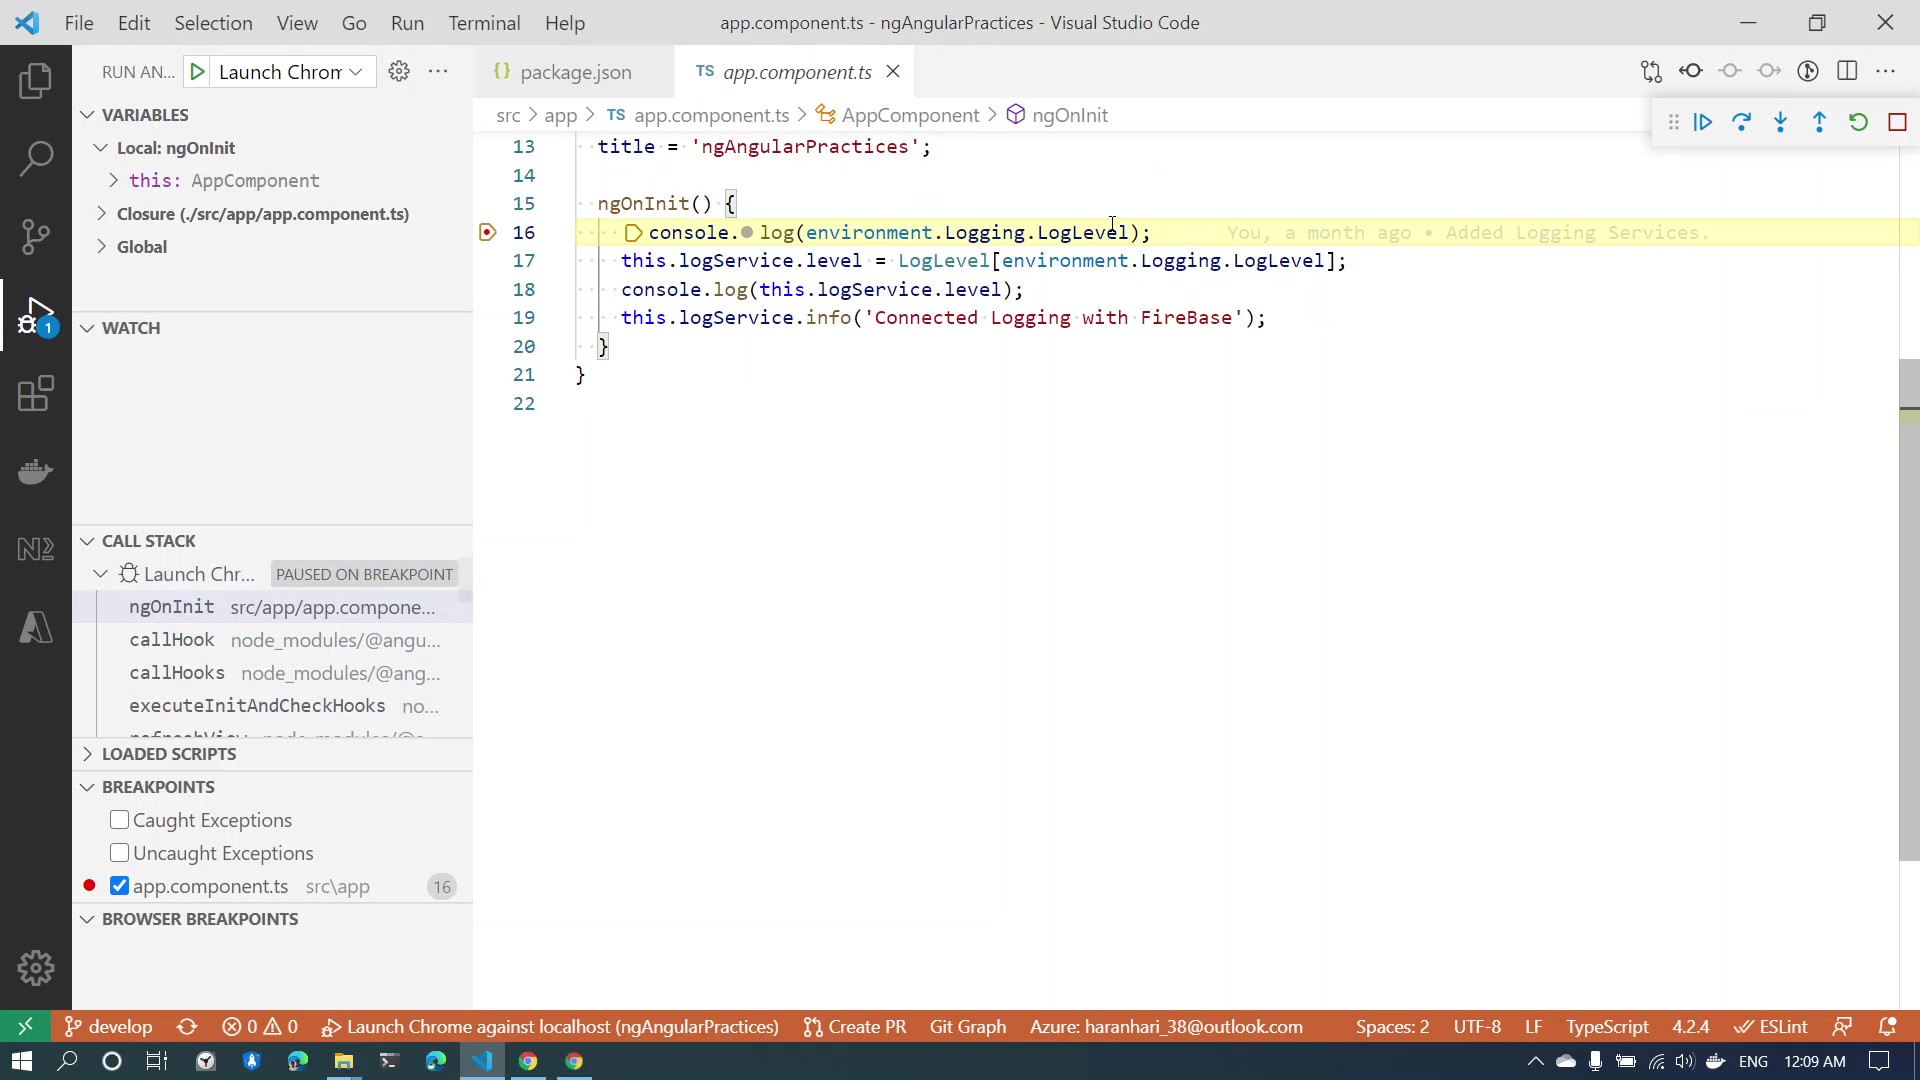Switch to the package.json tab
The width and height of the screenshot is (1920, 1080).
[x=576, y=72]
